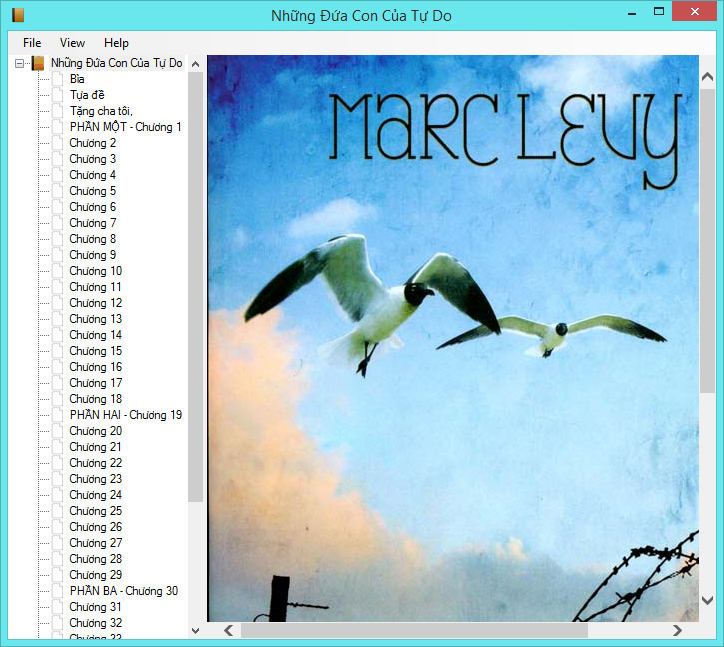Jump to Chương 9
The image size is (724, 647).
coord(92,255)
